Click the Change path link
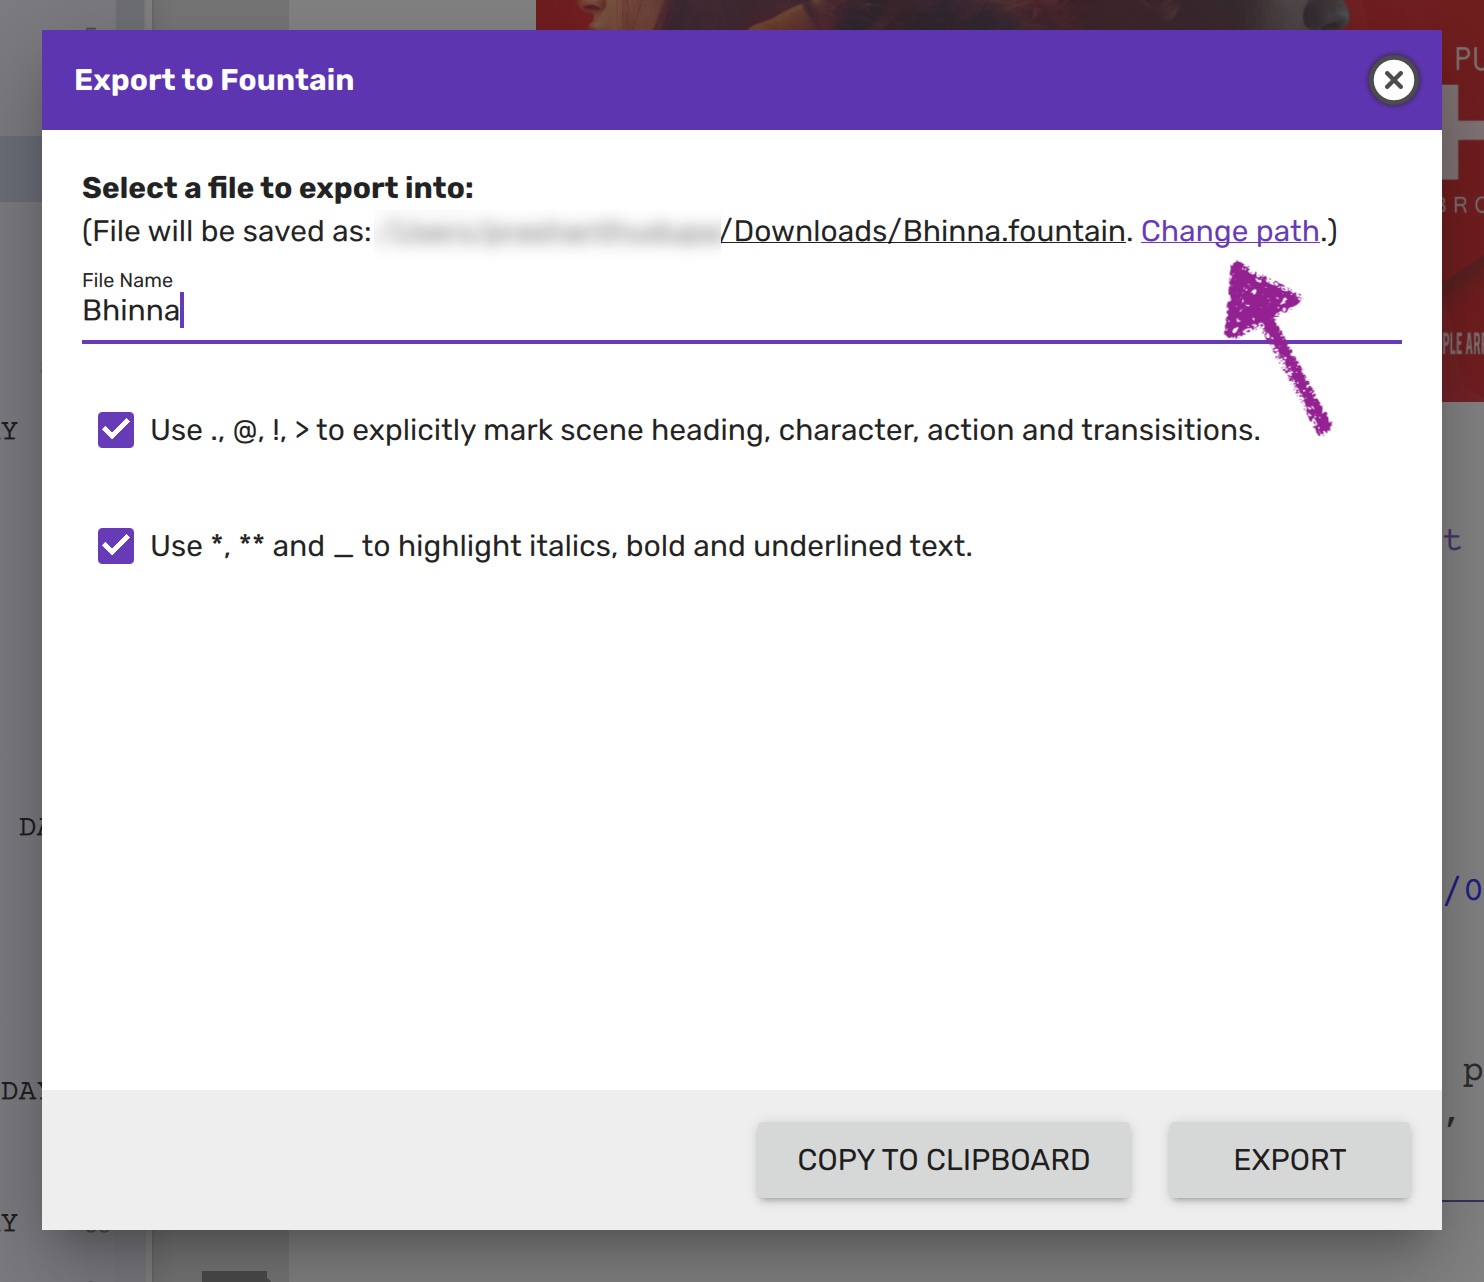 point(1229,231)
